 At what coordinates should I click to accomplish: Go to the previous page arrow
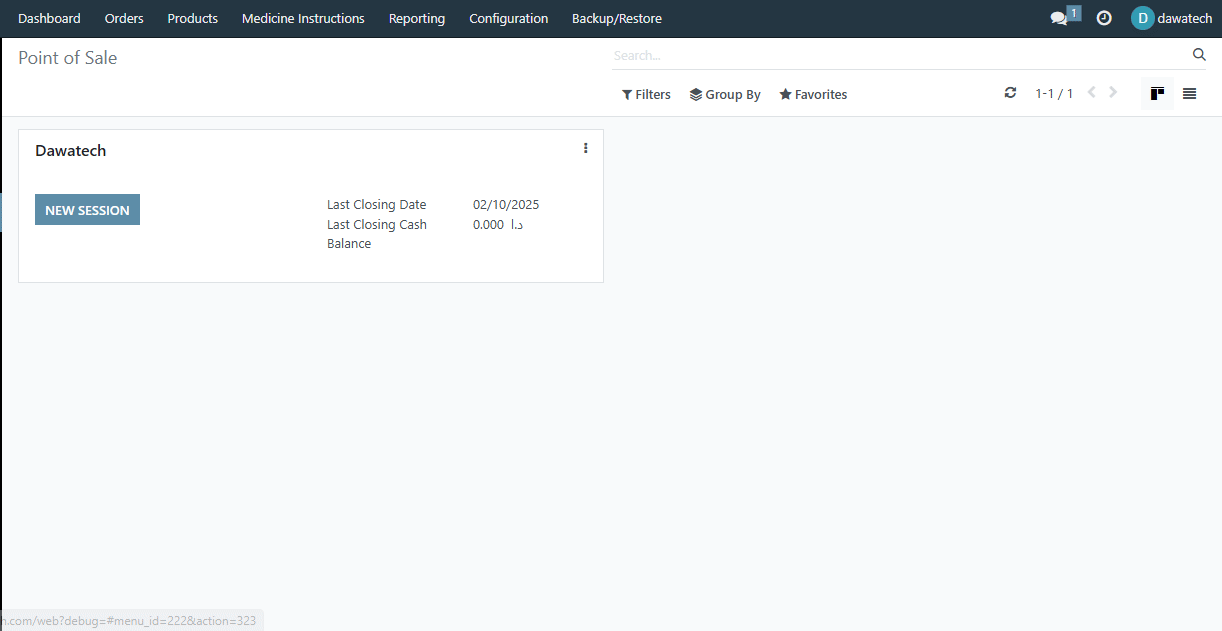[x=1091, y=93]
